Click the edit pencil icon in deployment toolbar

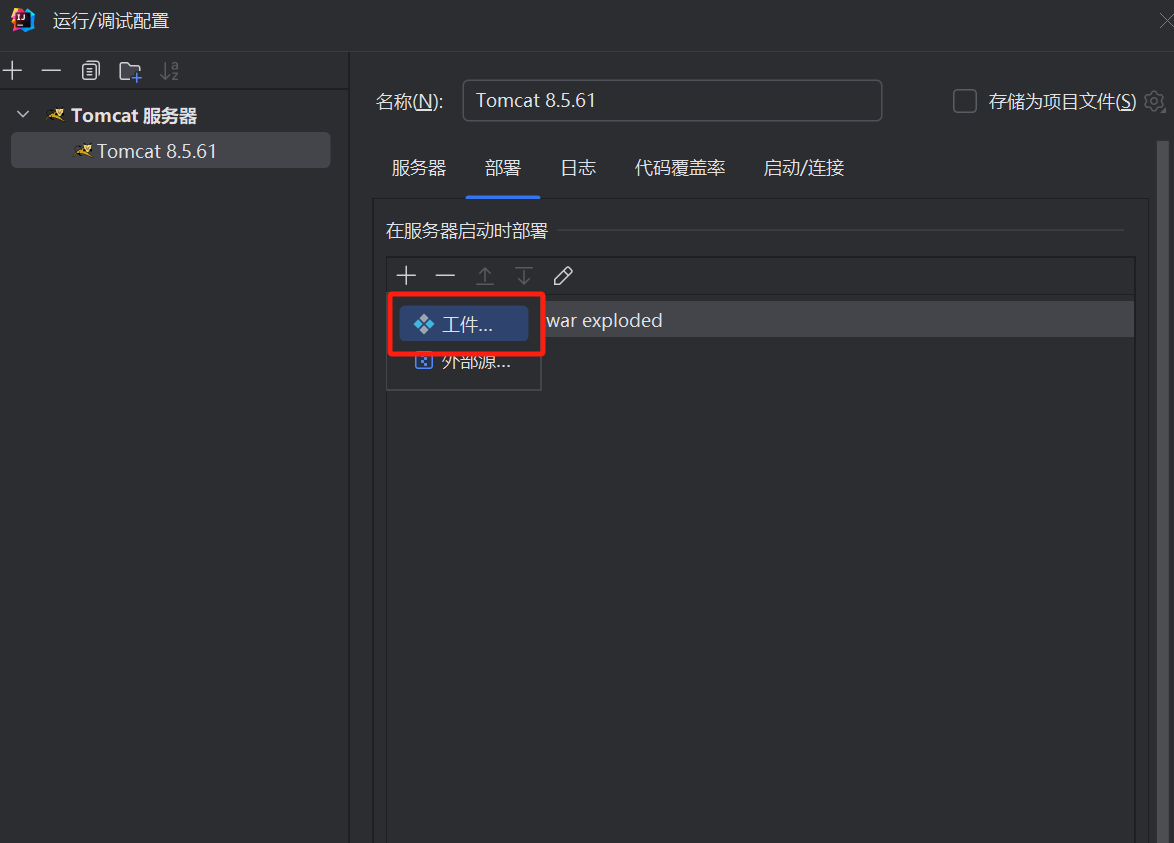click(x=563, y=276)
